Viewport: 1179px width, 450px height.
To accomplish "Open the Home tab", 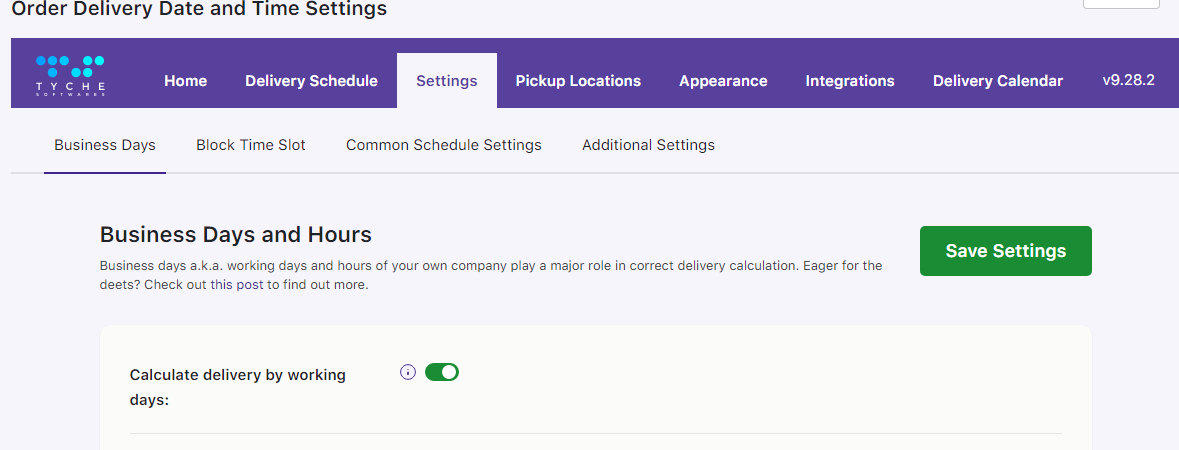I will (x=185, y=81).
